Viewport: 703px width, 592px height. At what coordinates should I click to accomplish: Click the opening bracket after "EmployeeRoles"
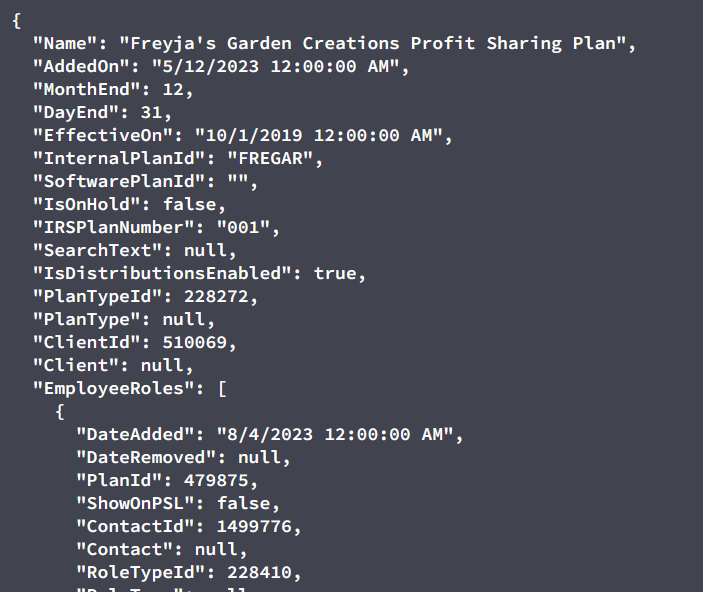222,389
